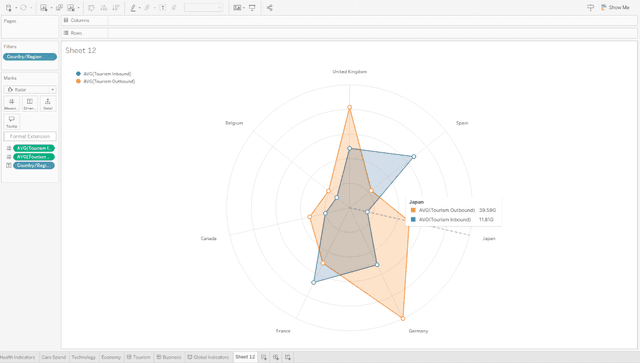640x363 pixels.
Task: Switch to the Technology tab
Action: pos(83,357)
